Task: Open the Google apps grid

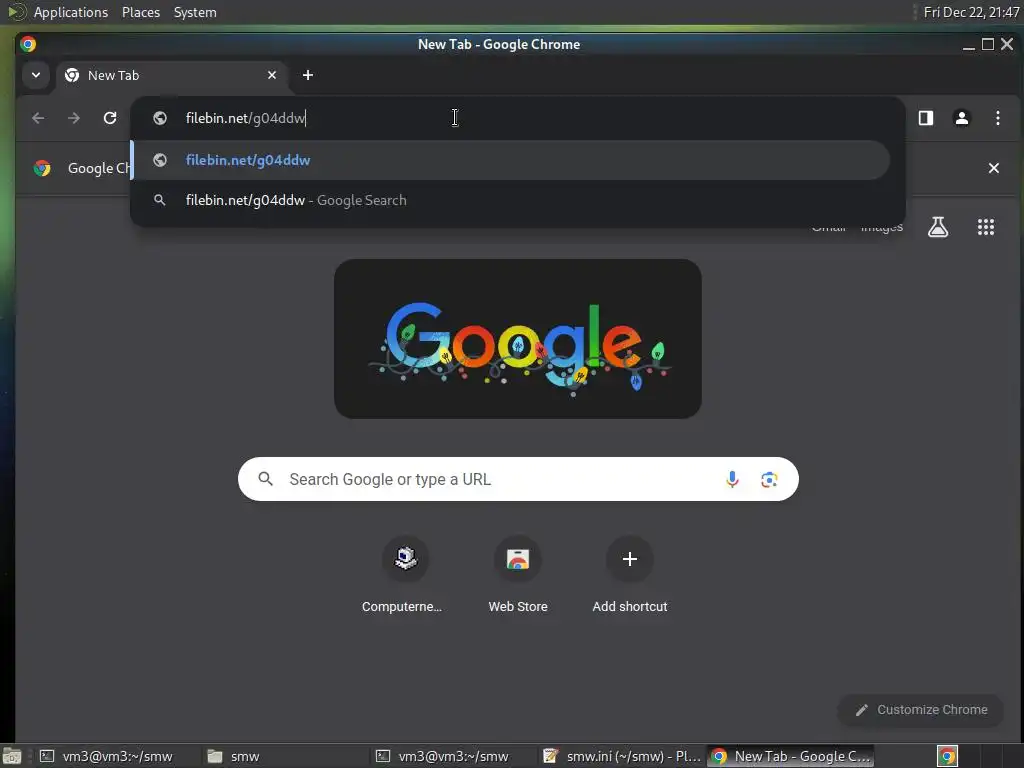Action: [985, 227]
